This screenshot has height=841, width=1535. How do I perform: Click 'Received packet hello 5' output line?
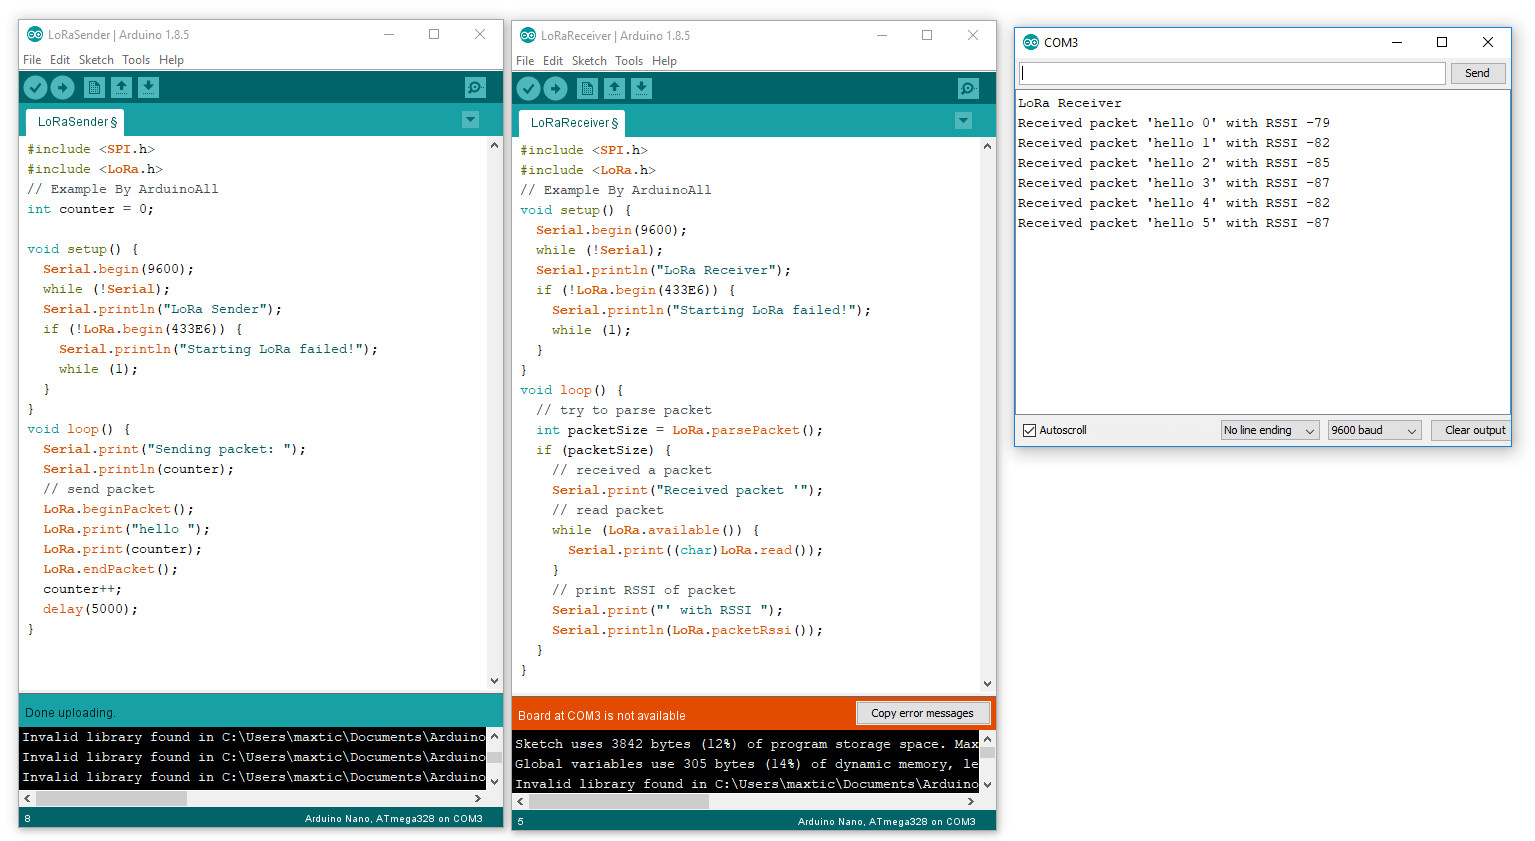1173,223
